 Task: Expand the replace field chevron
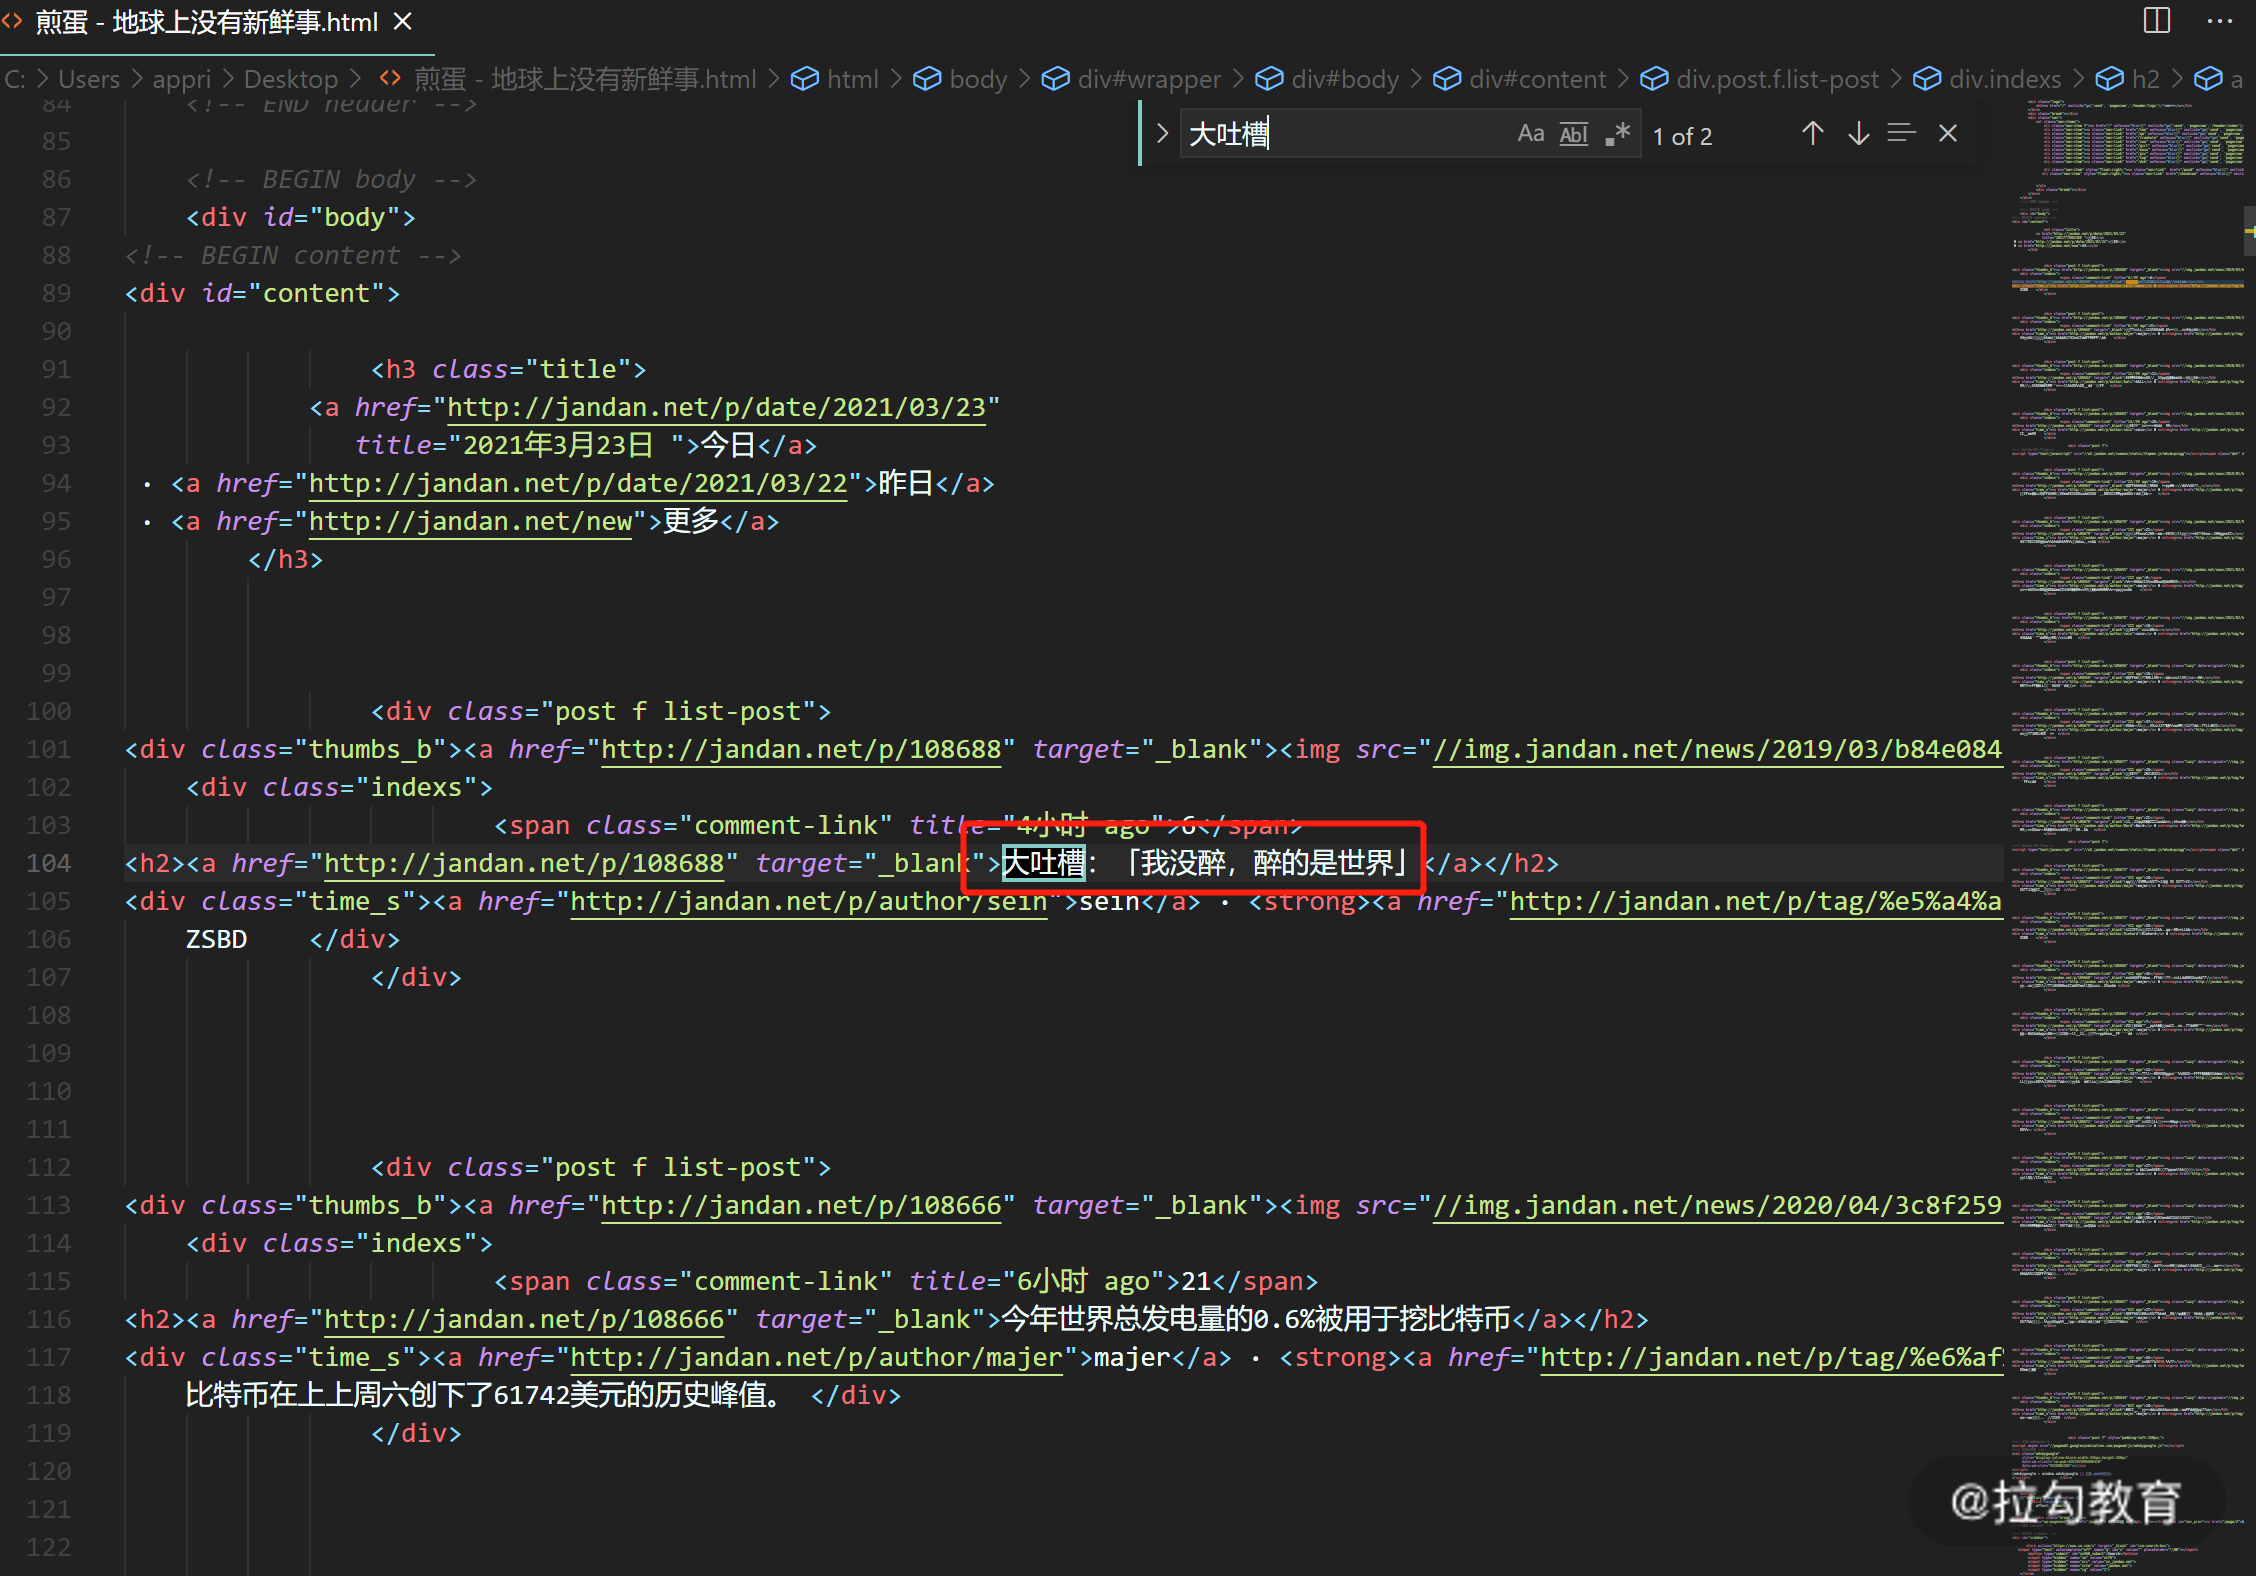click(1161, 134)
